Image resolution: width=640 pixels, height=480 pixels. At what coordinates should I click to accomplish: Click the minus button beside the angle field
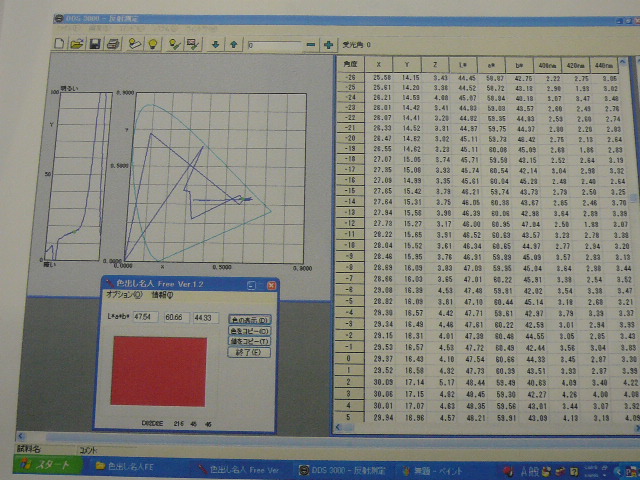point(310,45)
